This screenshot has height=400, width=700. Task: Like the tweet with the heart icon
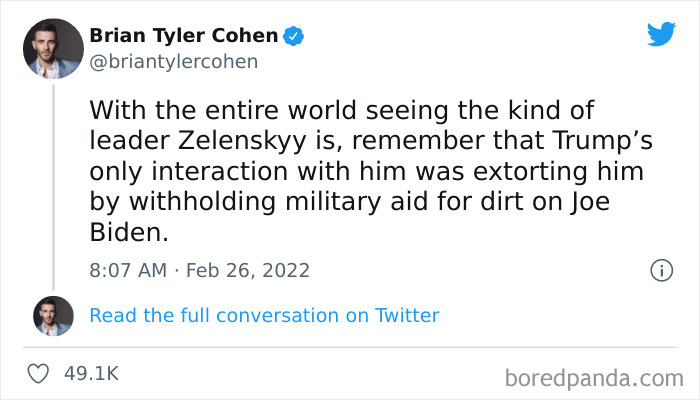[x=39, y=374]
